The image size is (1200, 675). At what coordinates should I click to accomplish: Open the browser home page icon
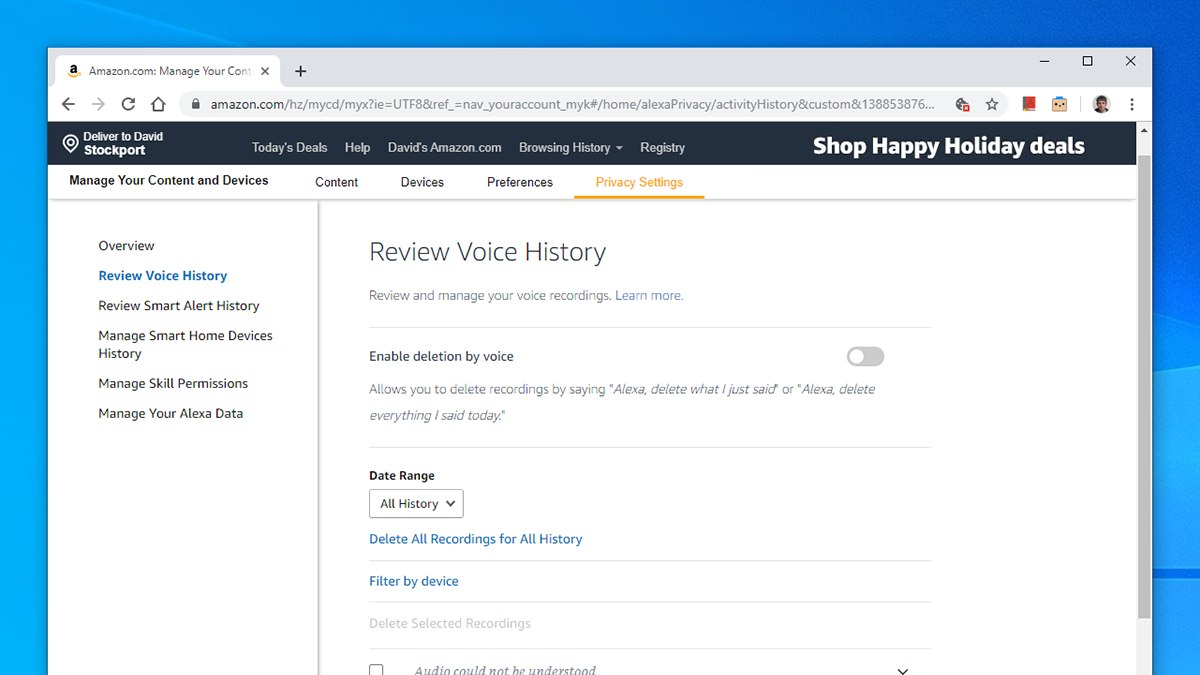pyautogui.click(x=158, y=104)
